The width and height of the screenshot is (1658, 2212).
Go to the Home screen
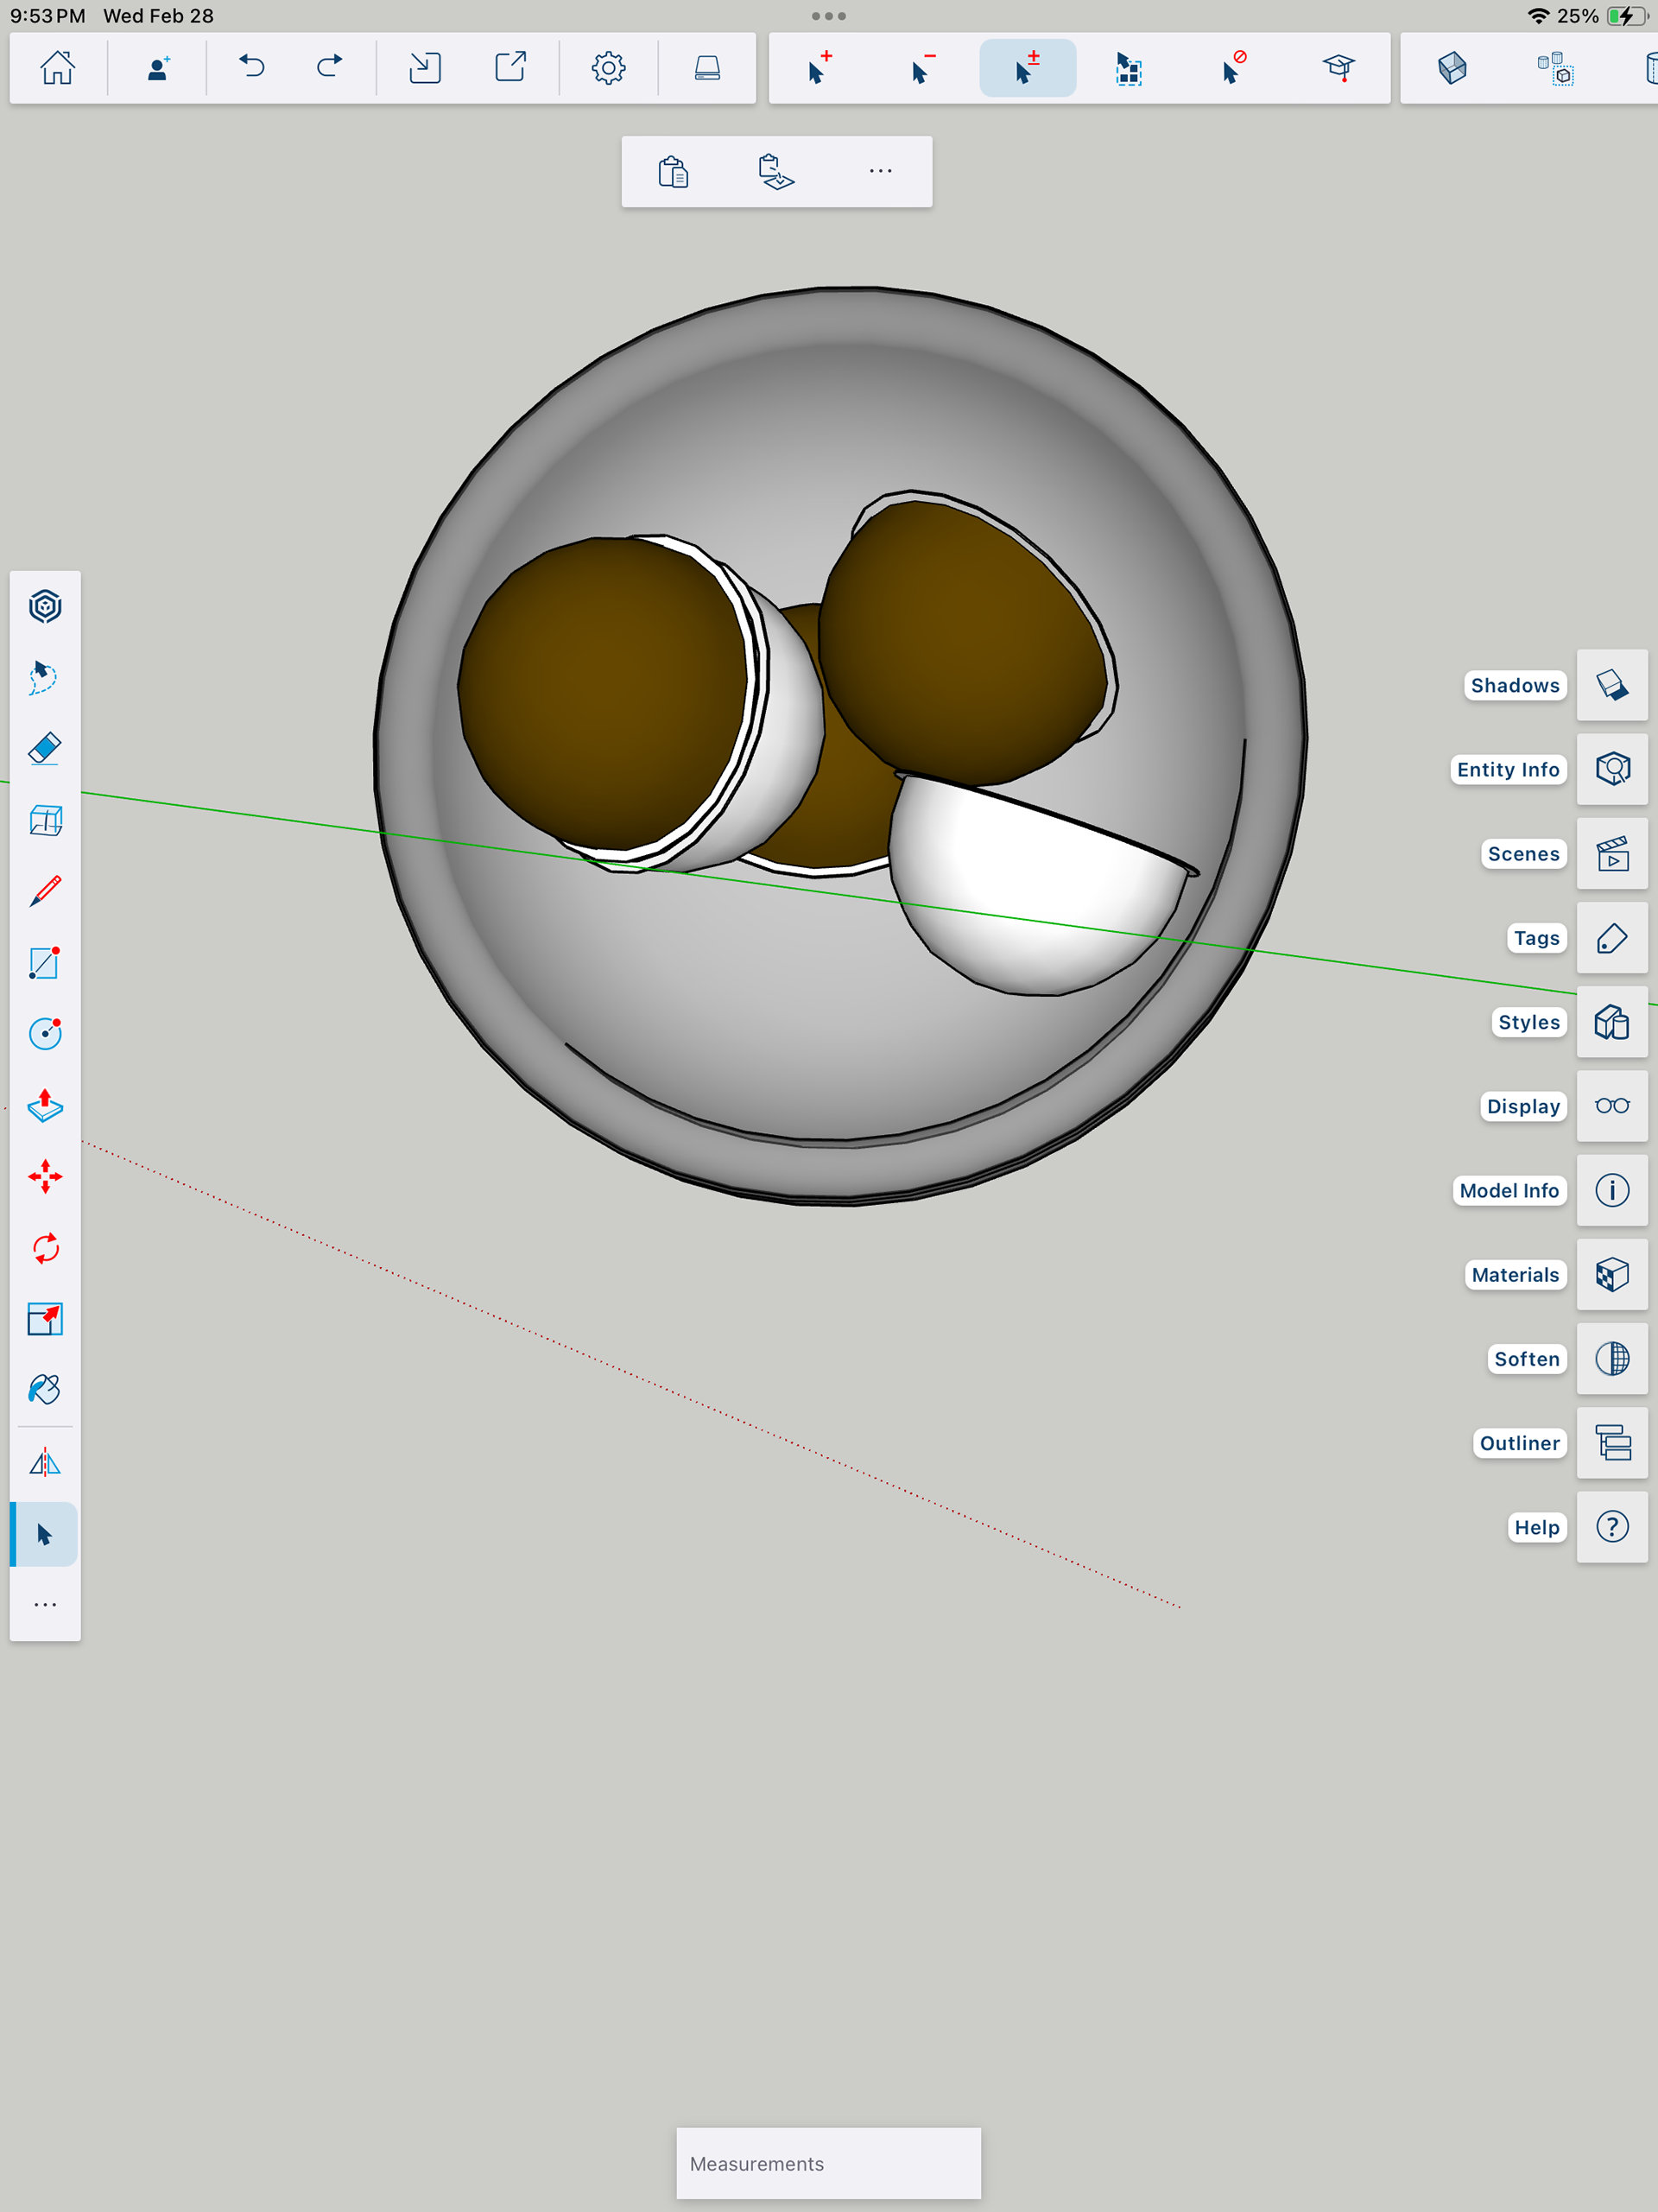(x=57, y=68)
